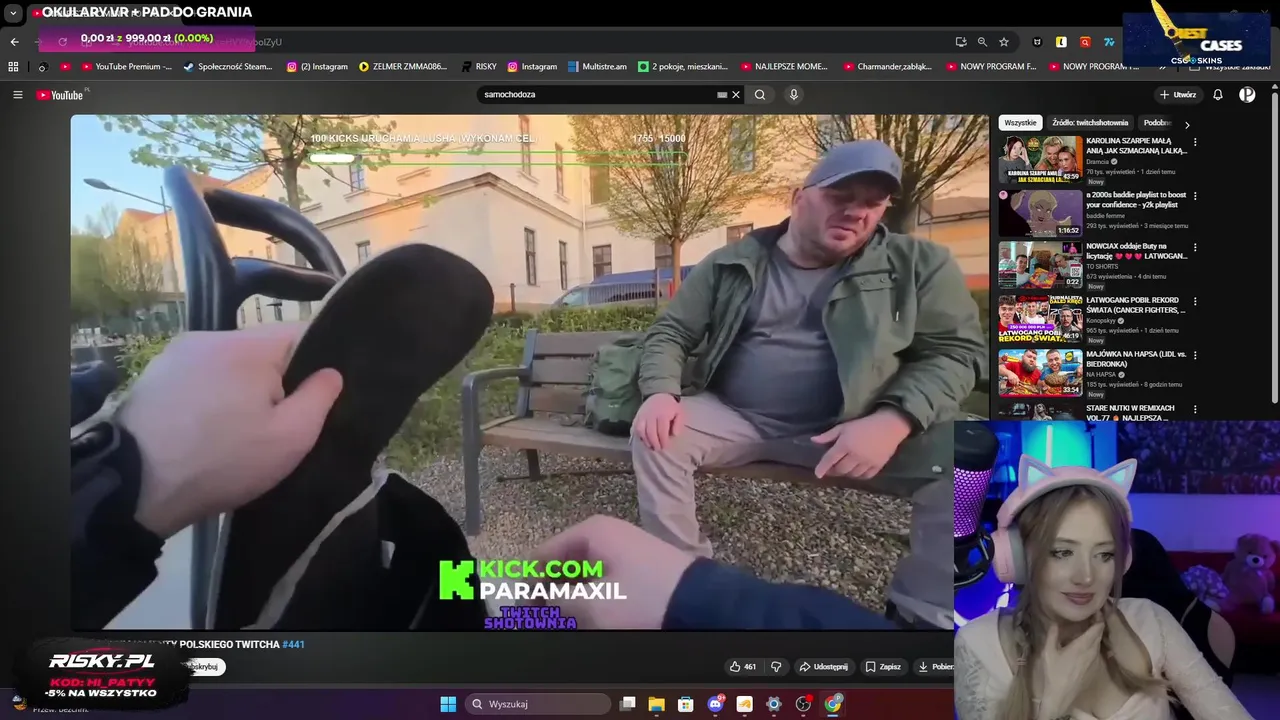Select the Wszystkie filter chip
The height and width of the screenshot is (720, 1280).
click(x=1020, y=123)
